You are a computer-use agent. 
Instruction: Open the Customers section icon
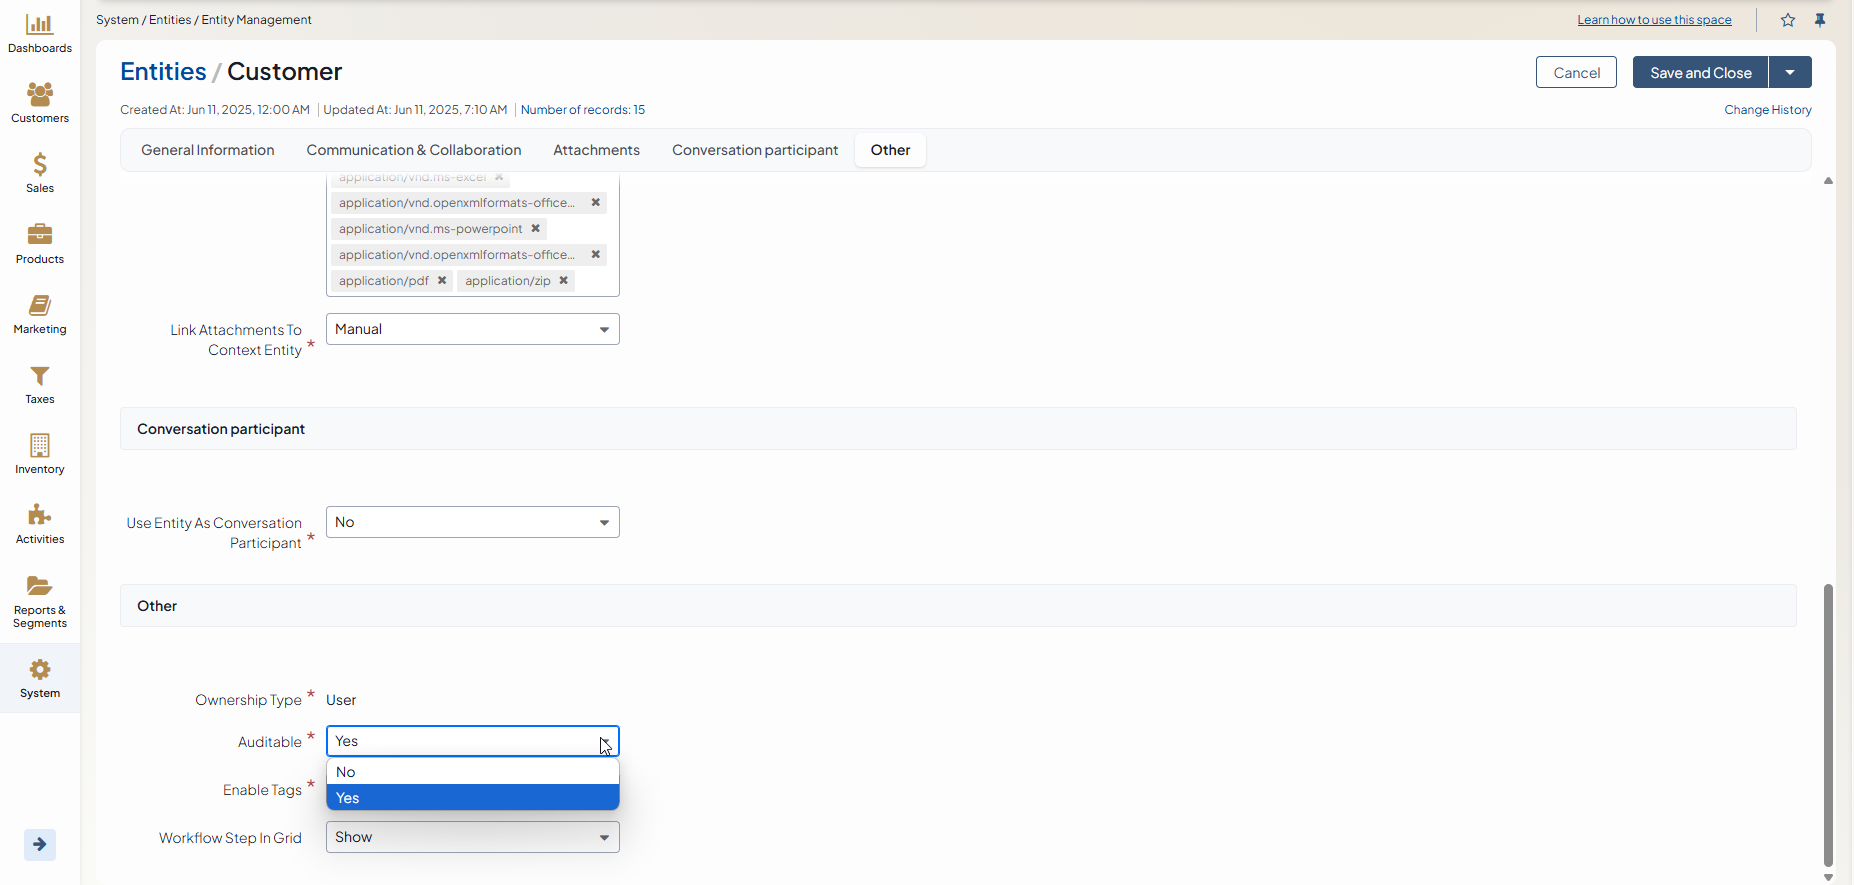(x=39, y=95)
